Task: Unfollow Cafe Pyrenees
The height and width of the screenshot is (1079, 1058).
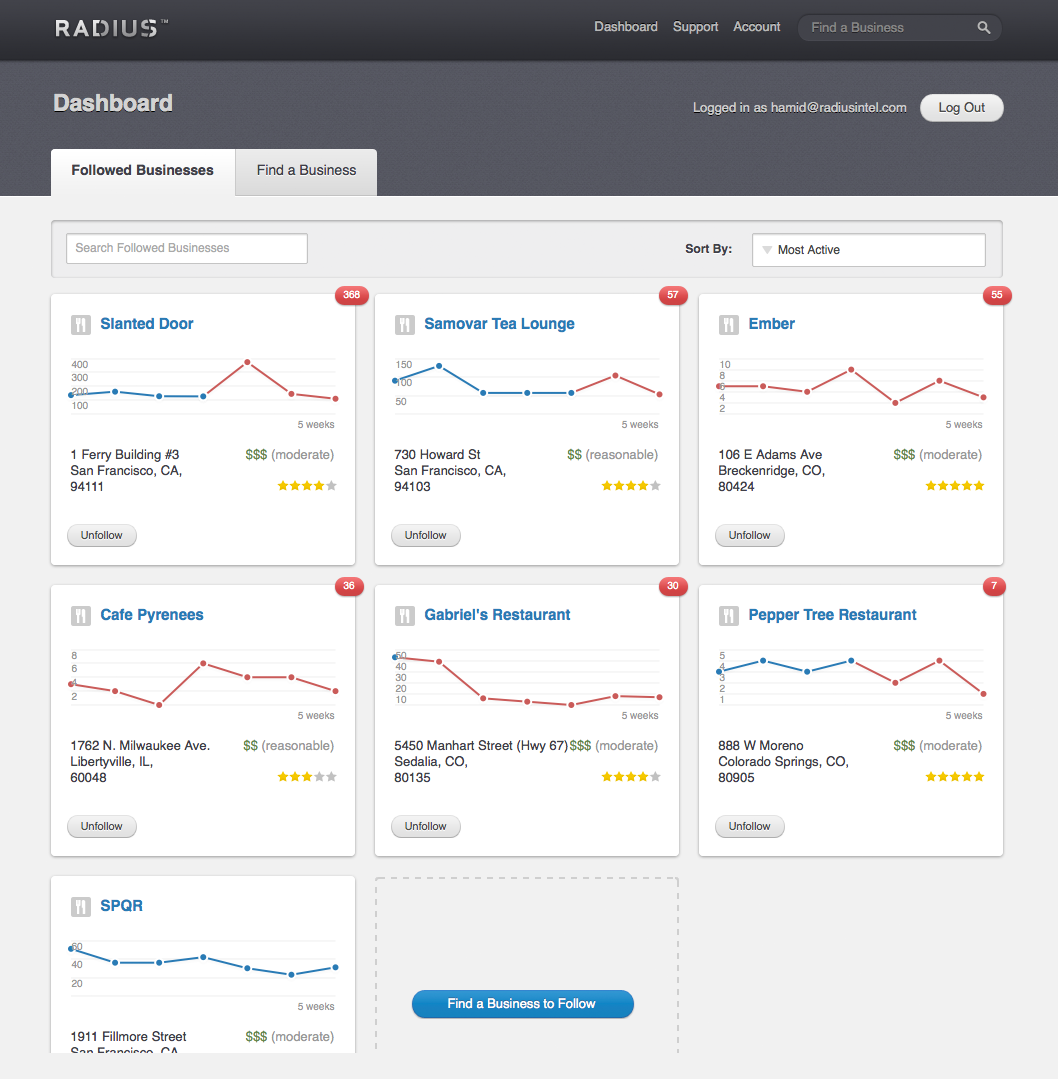Action: click(x=102, y=826)
